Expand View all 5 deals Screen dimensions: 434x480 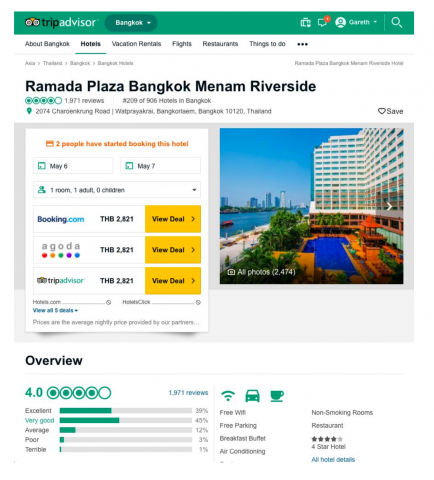point(55,310)
